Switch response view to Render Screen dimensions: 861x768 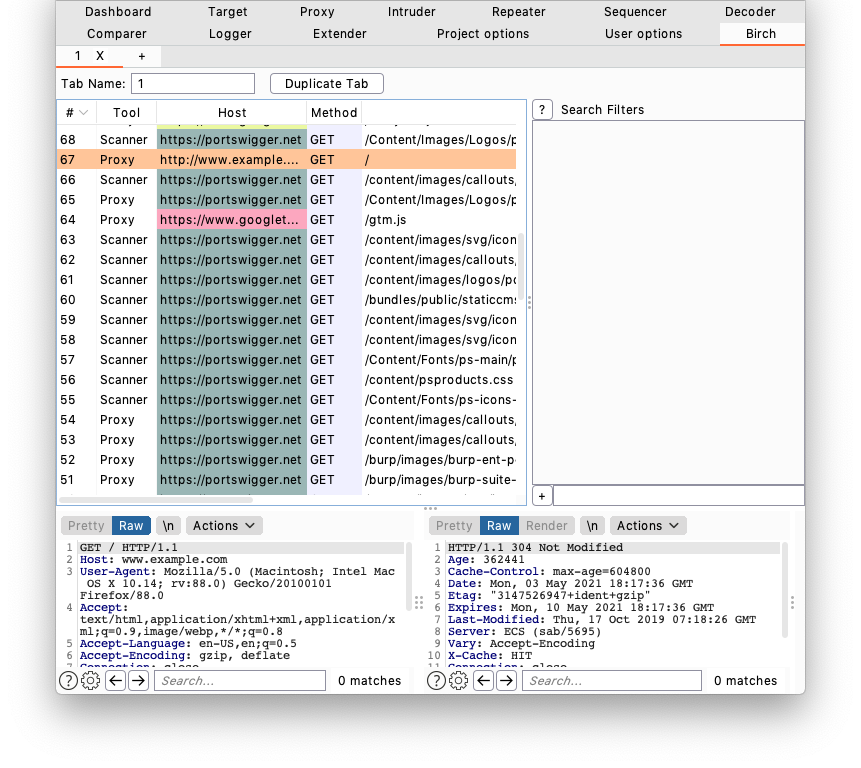546,526
